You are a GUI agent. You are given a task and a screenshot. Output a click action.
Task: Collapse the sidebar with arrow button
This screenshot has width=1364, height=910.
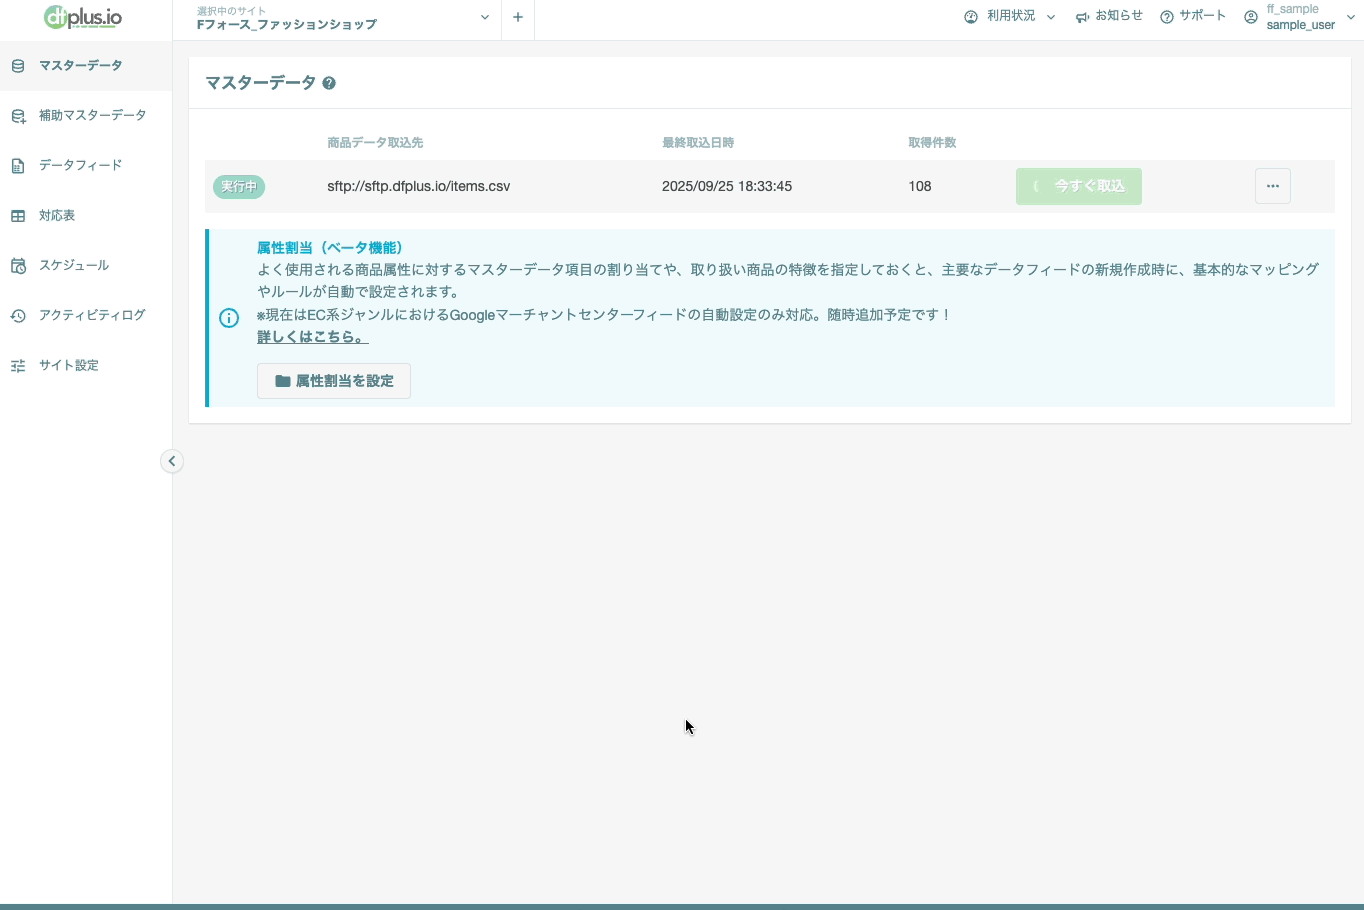pos(172,461)
